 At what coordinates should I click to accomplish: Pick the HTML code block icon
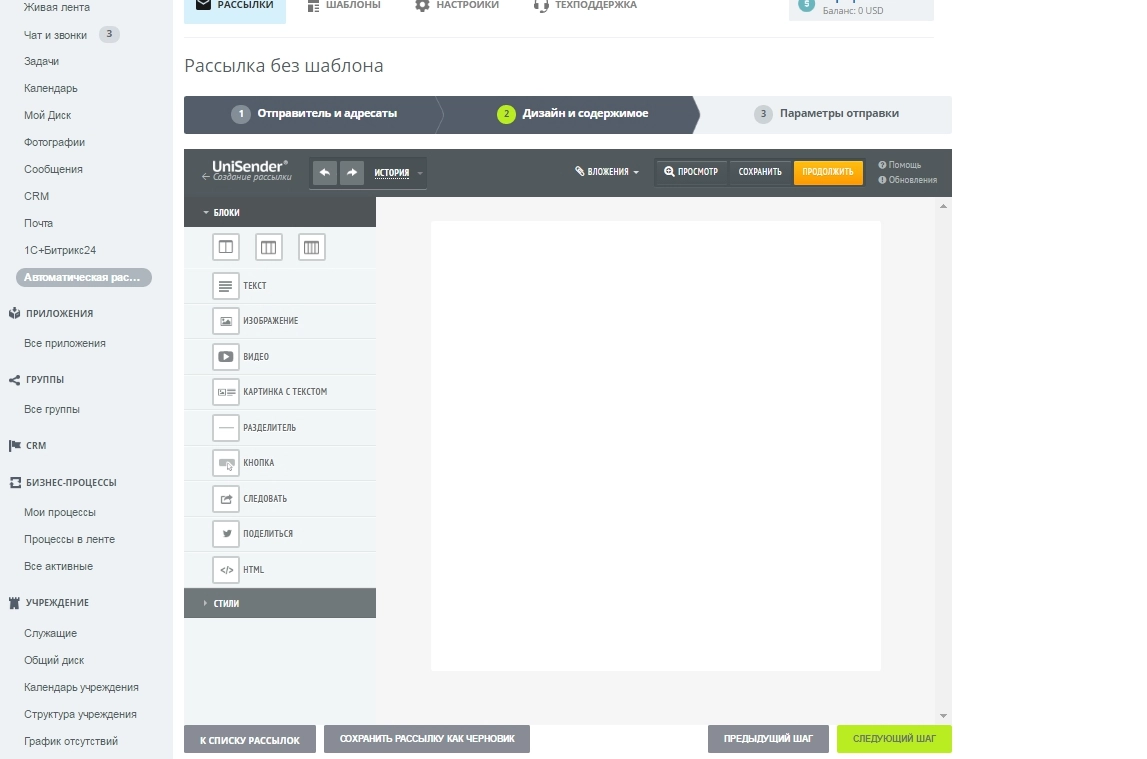[226, 570]
